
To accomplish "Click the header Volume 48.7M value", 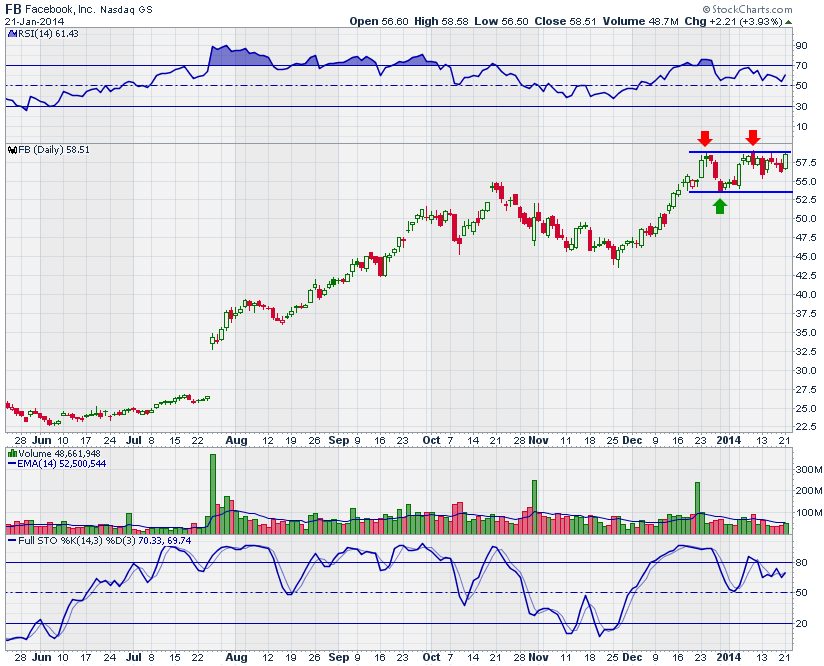I will [641, 22].
